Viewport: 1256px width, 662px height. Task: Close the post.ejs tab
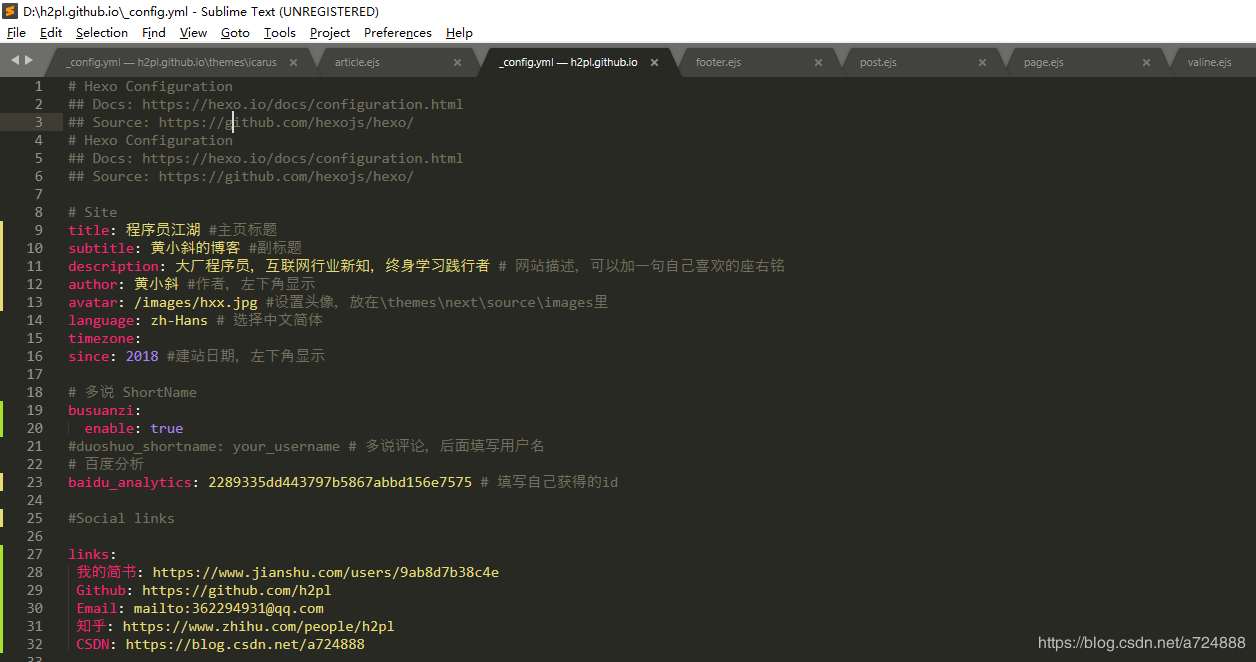click(x=982, y=62)
